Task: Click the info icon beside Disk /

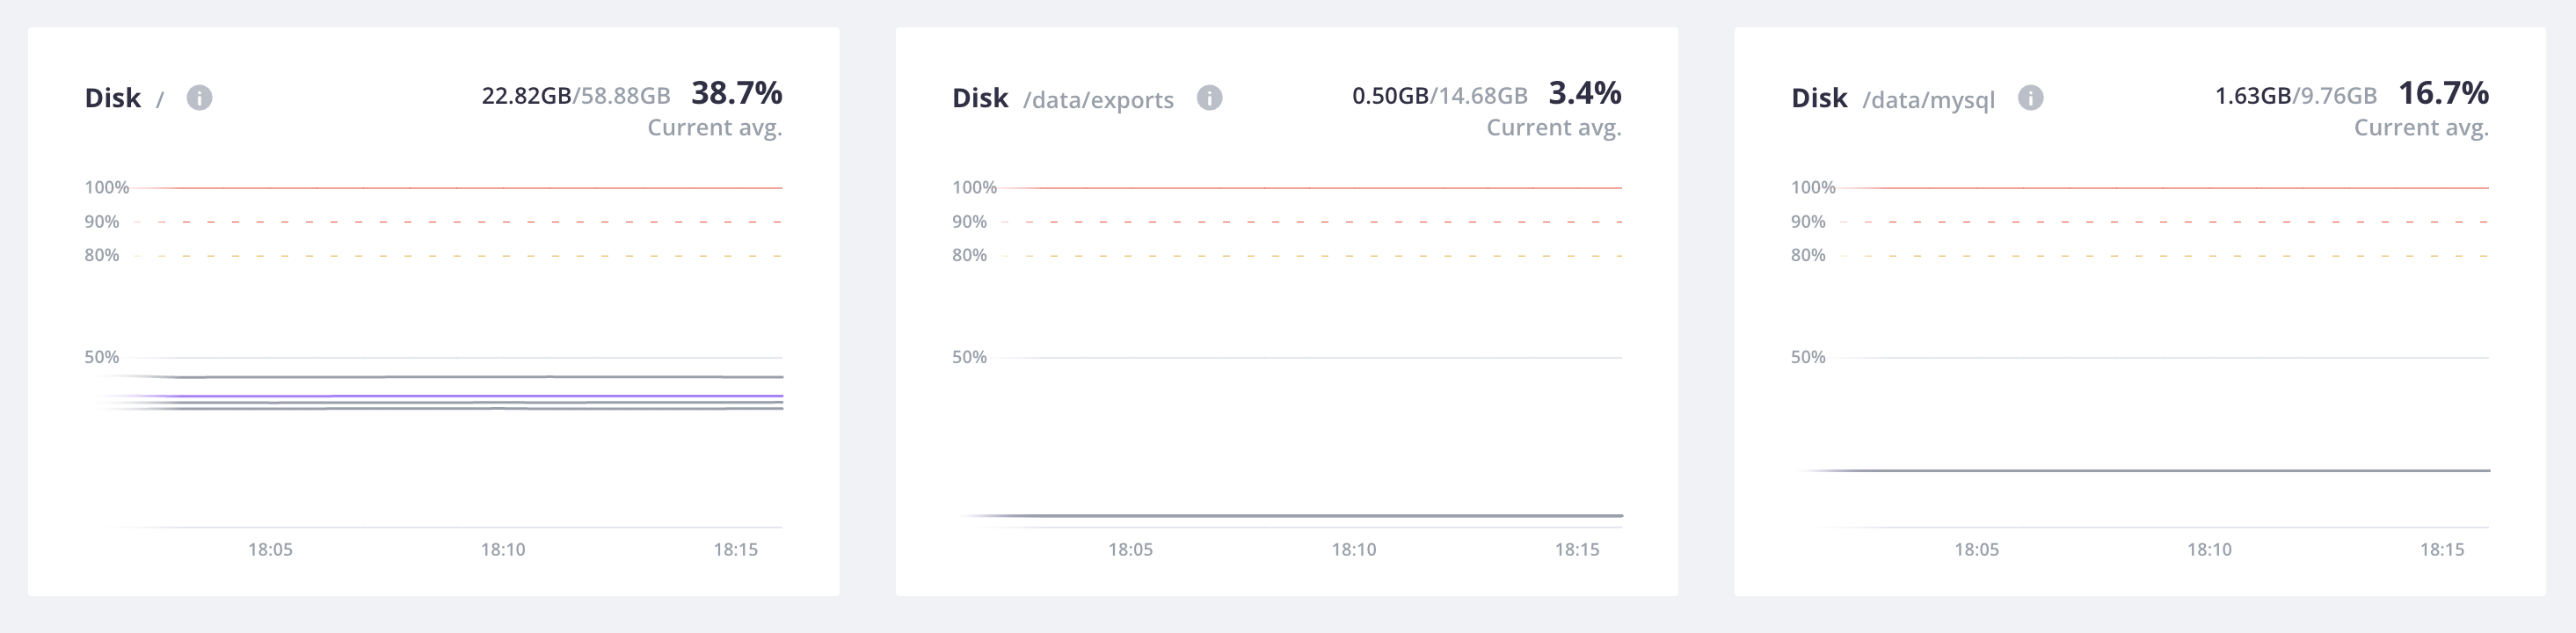Action: coord(199,98)
